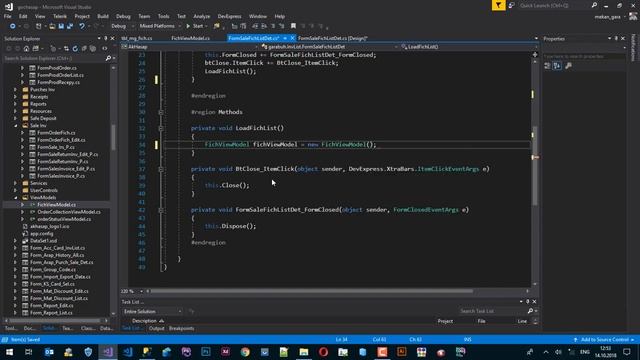Expand the FormOrderFich.cs node

[22, 133]
